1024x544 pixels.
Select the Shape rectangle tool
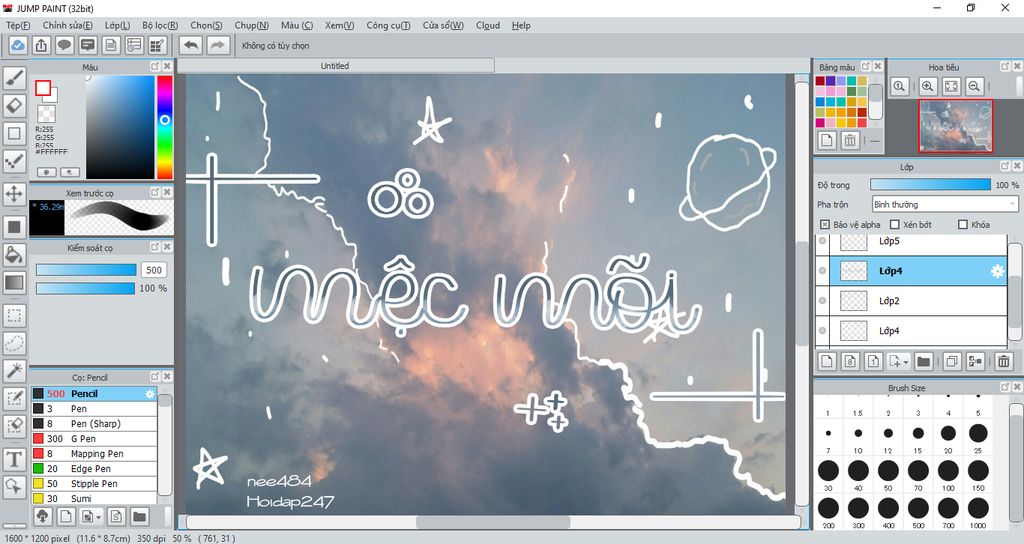14,133
